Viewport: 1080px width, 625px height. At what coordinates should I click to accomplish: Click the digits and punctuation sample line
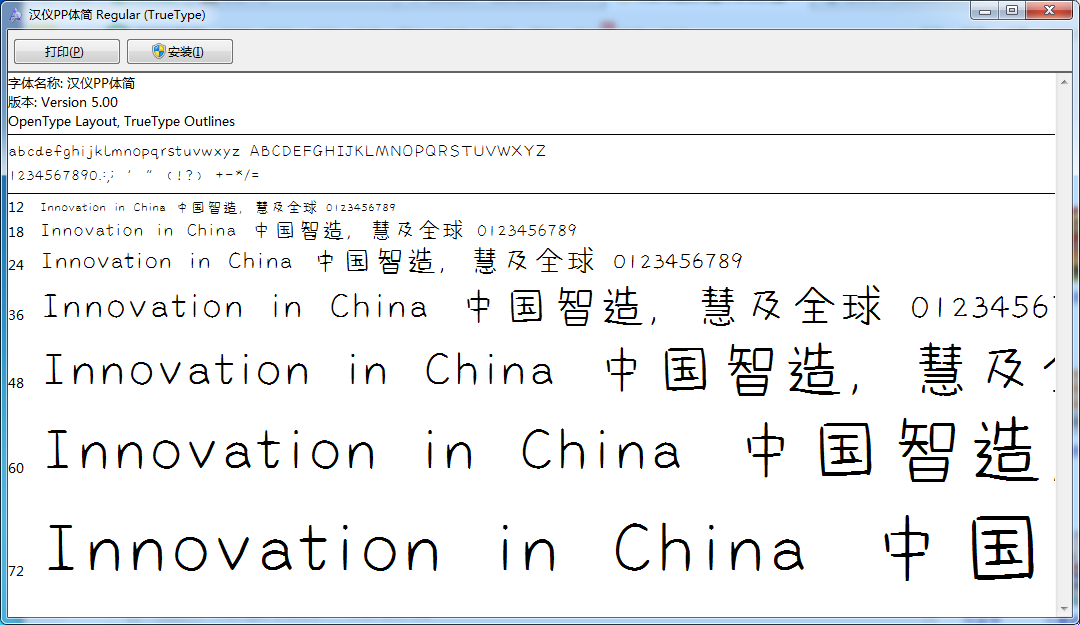coord(134,175)
